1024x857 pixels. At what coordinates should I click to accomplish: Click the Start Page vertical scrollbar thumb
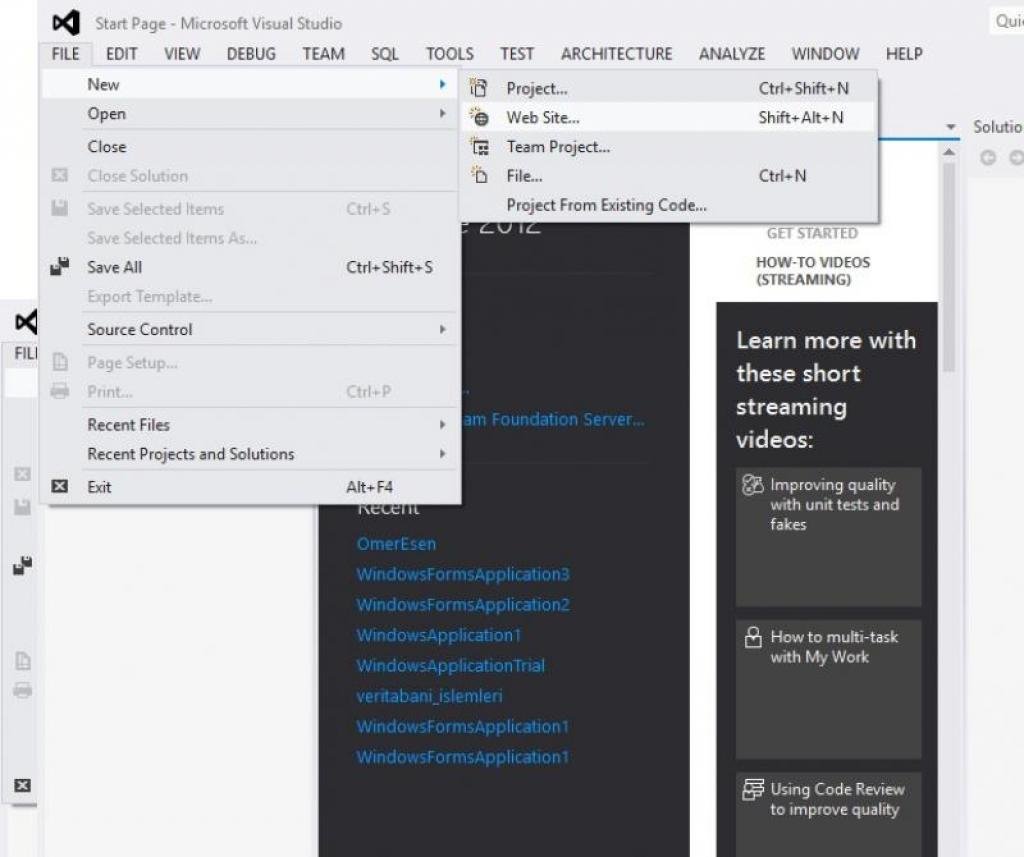point(949,267)
